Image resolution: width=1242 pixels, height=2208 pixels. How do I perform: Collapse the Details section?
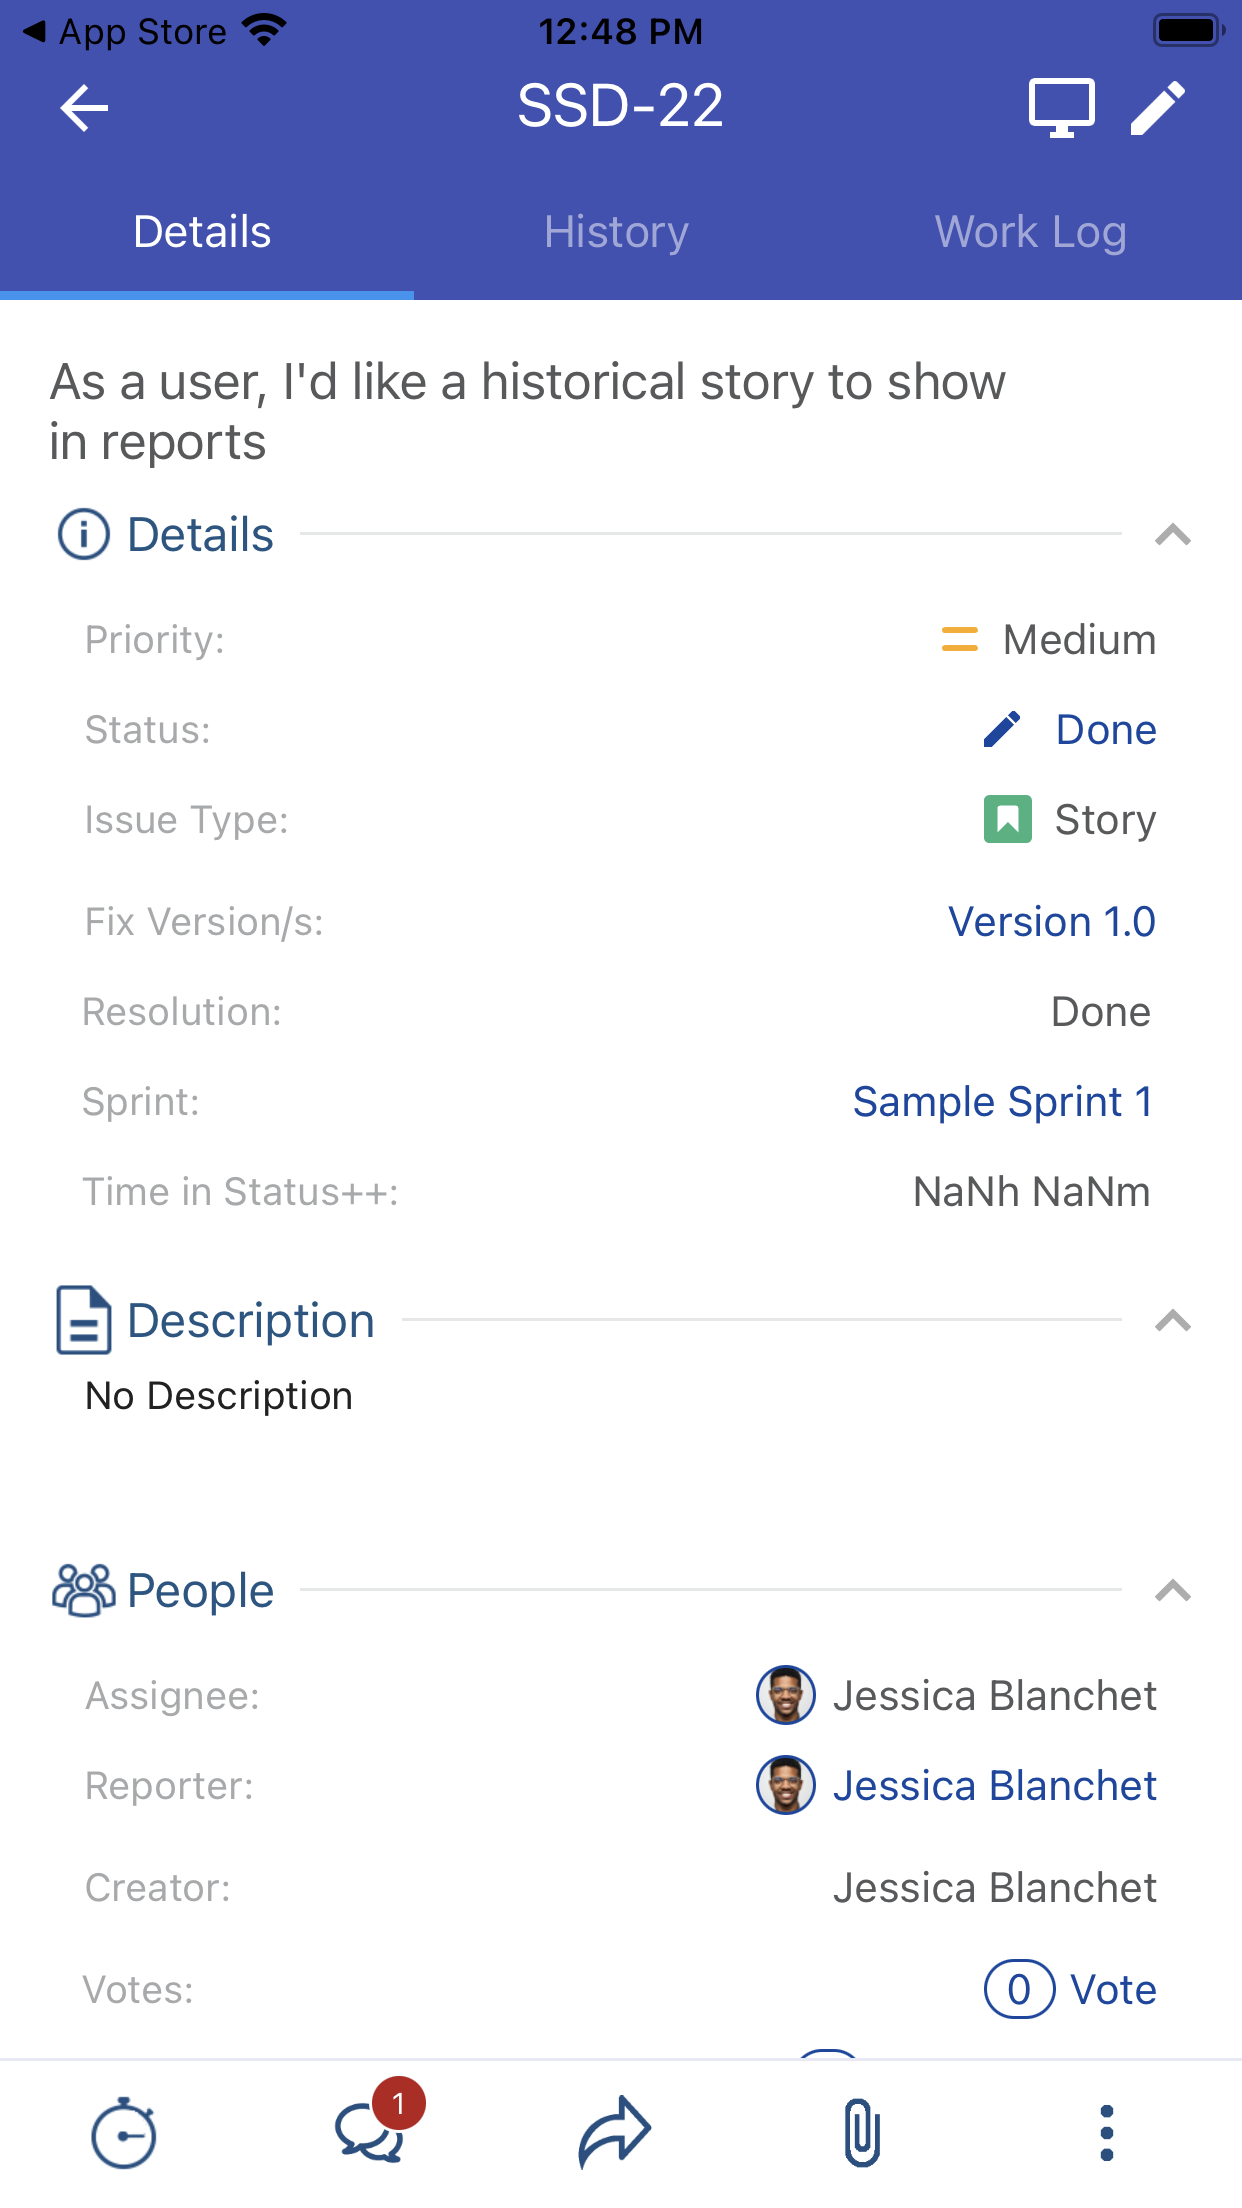coord(1172,535)
